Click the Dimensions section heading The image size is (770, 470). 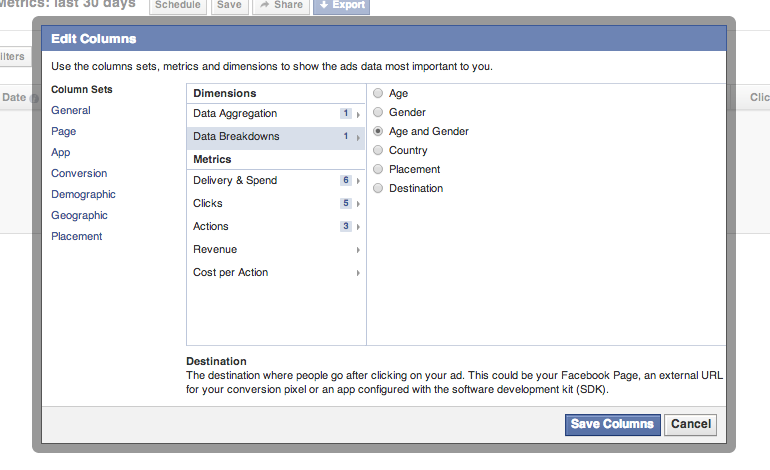coord(225,93)
